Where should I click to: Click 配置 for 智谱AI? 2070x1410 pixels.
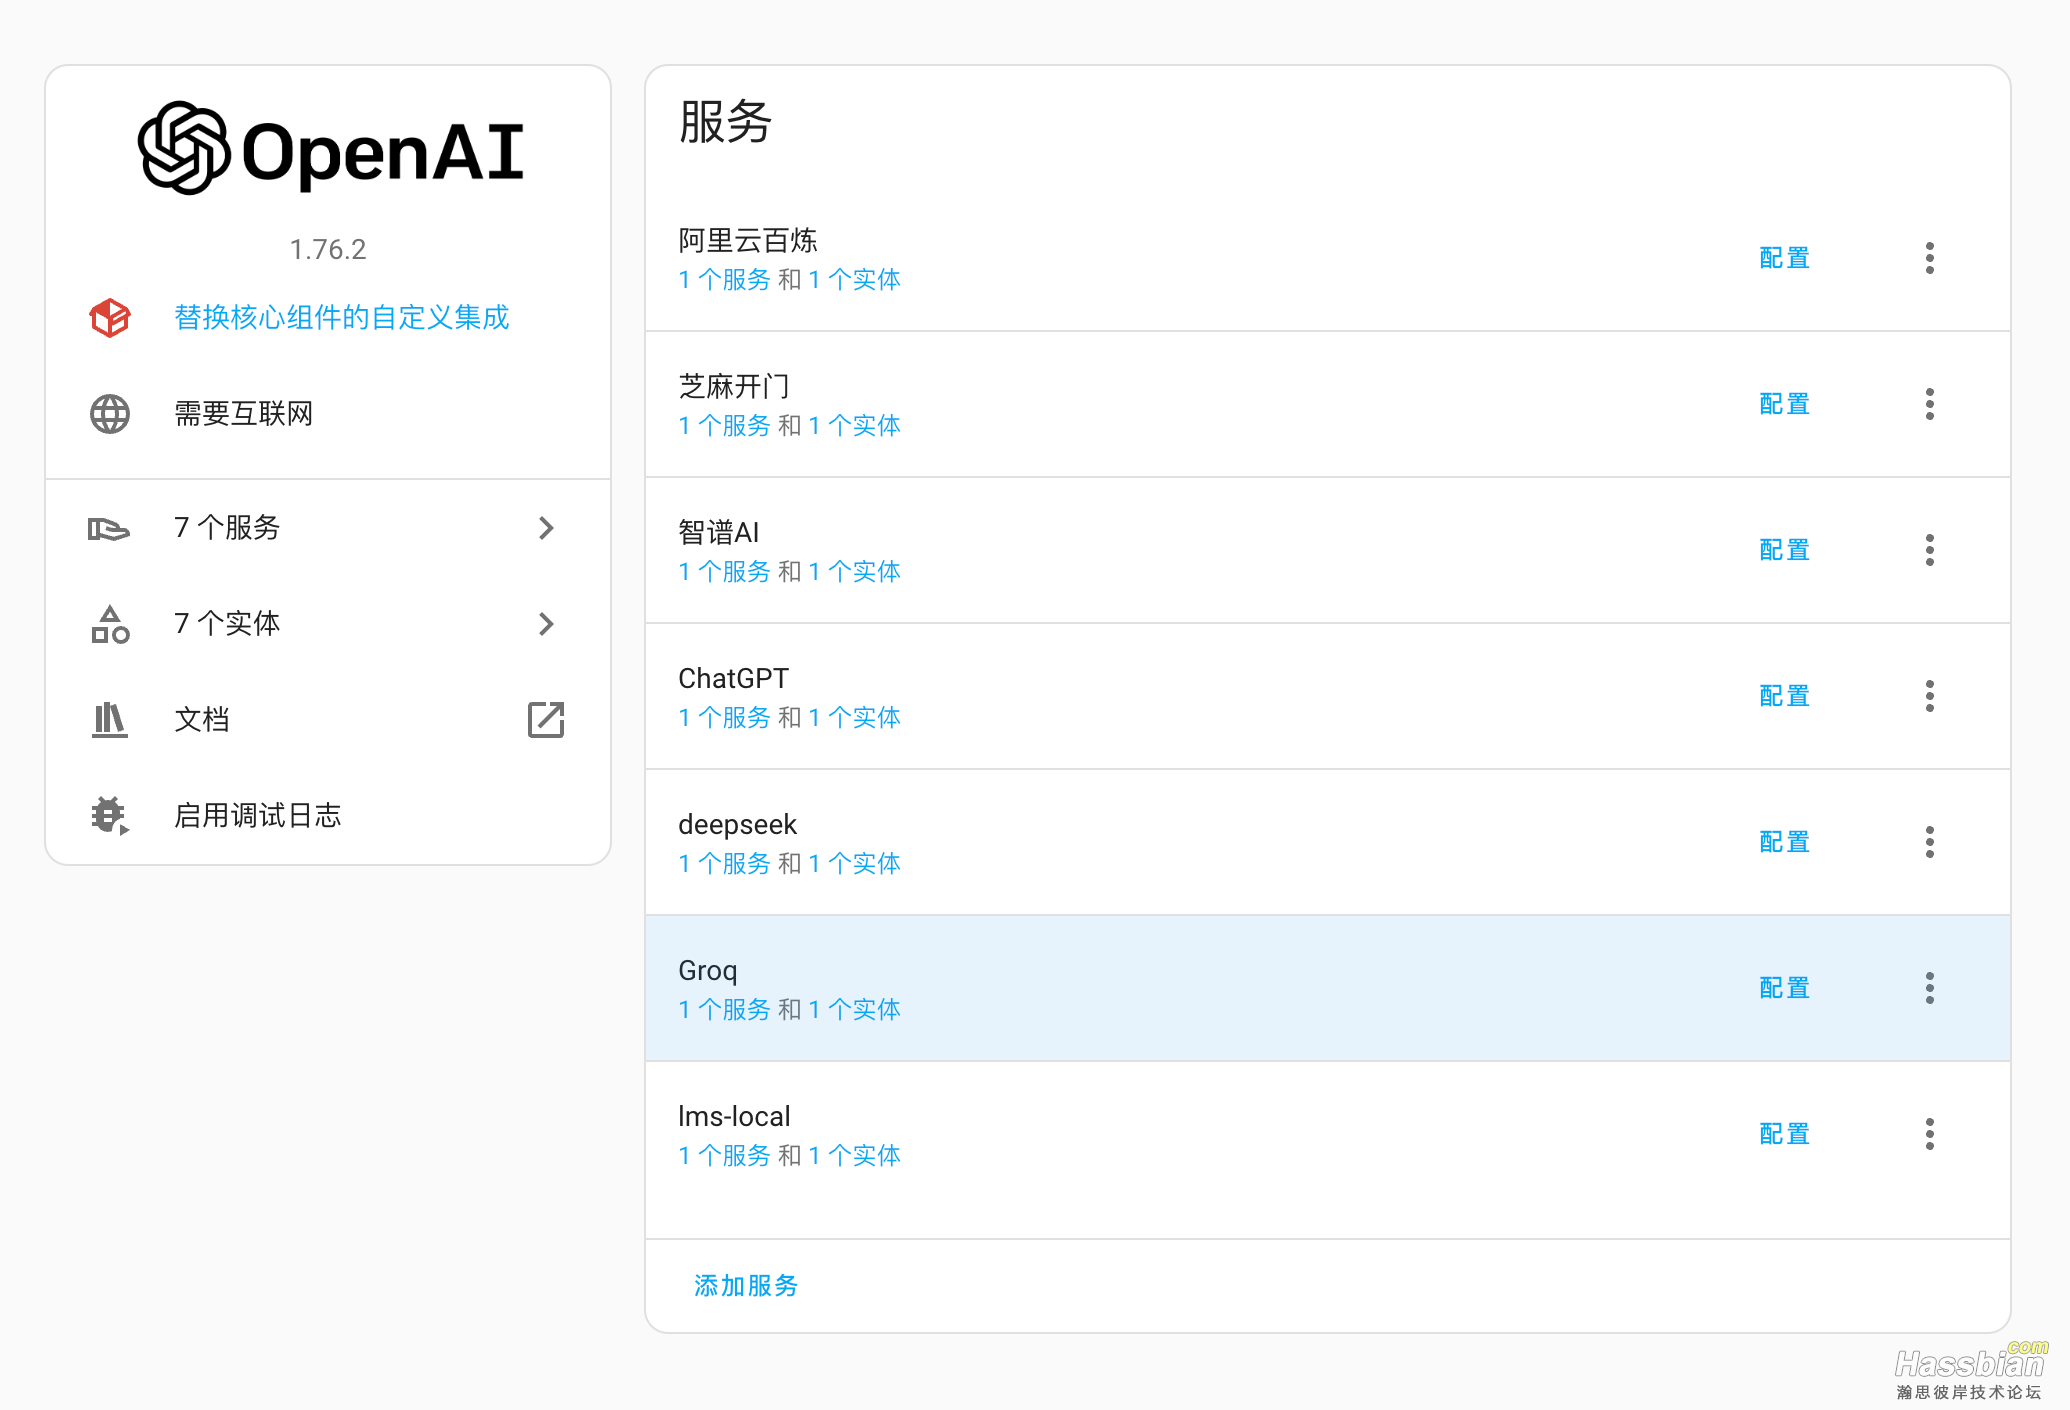tap(1785, 550)
